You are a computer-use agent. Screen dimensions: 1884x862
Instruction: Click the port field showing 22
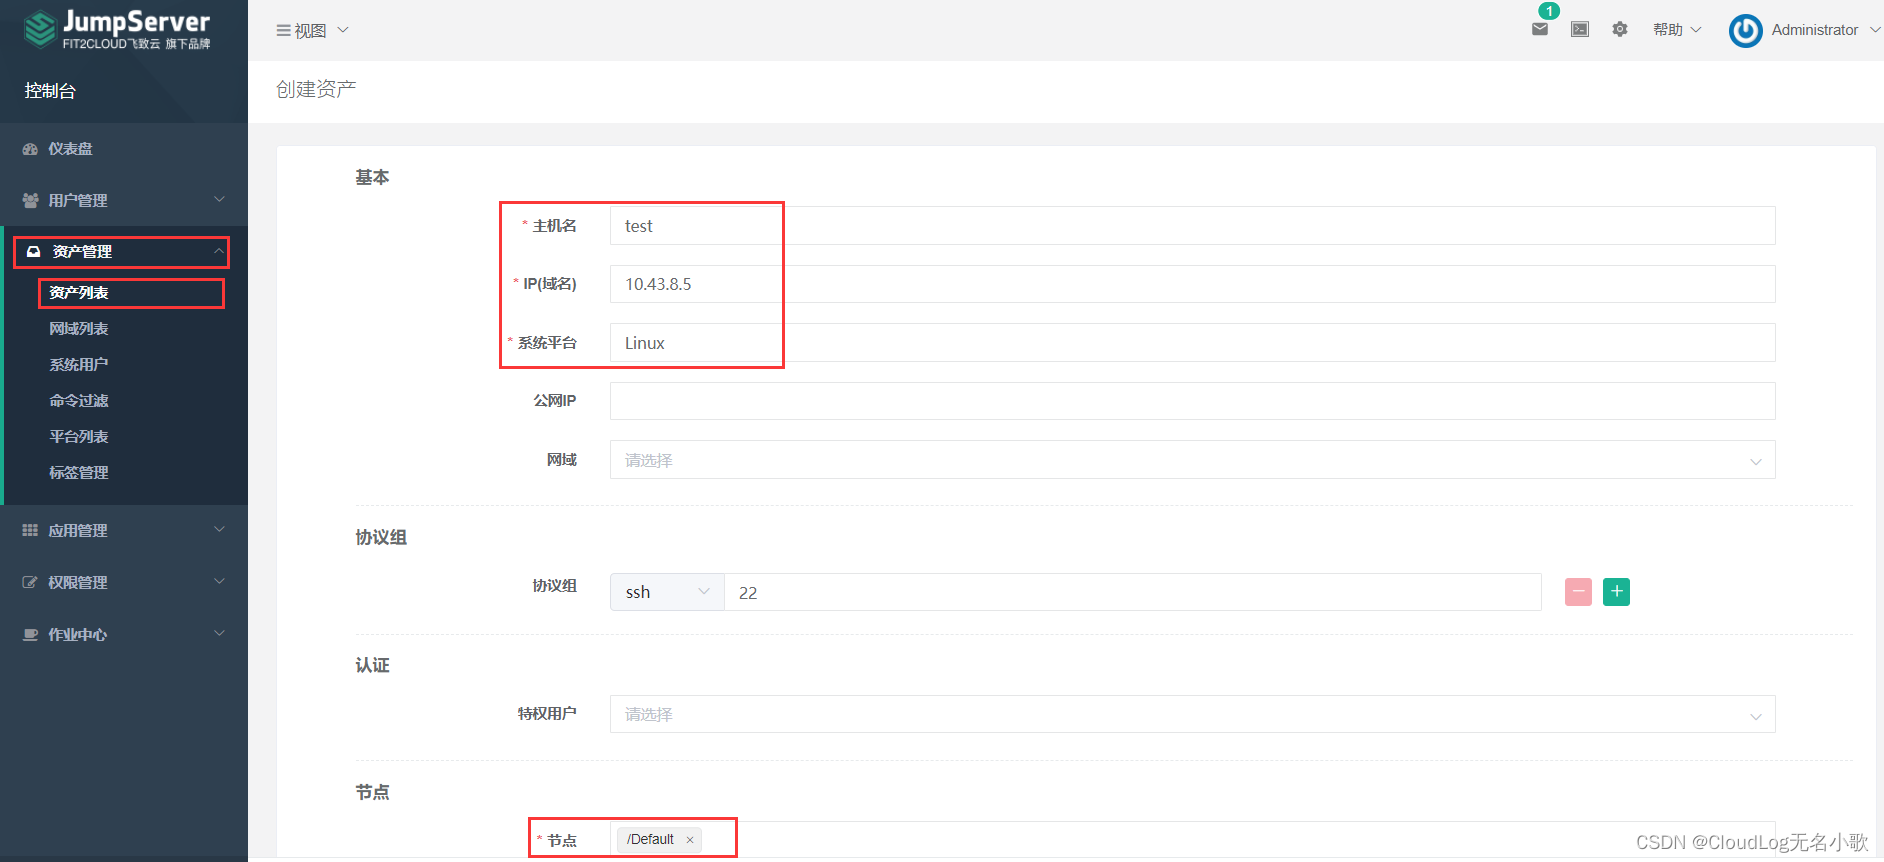[1133, 592]
